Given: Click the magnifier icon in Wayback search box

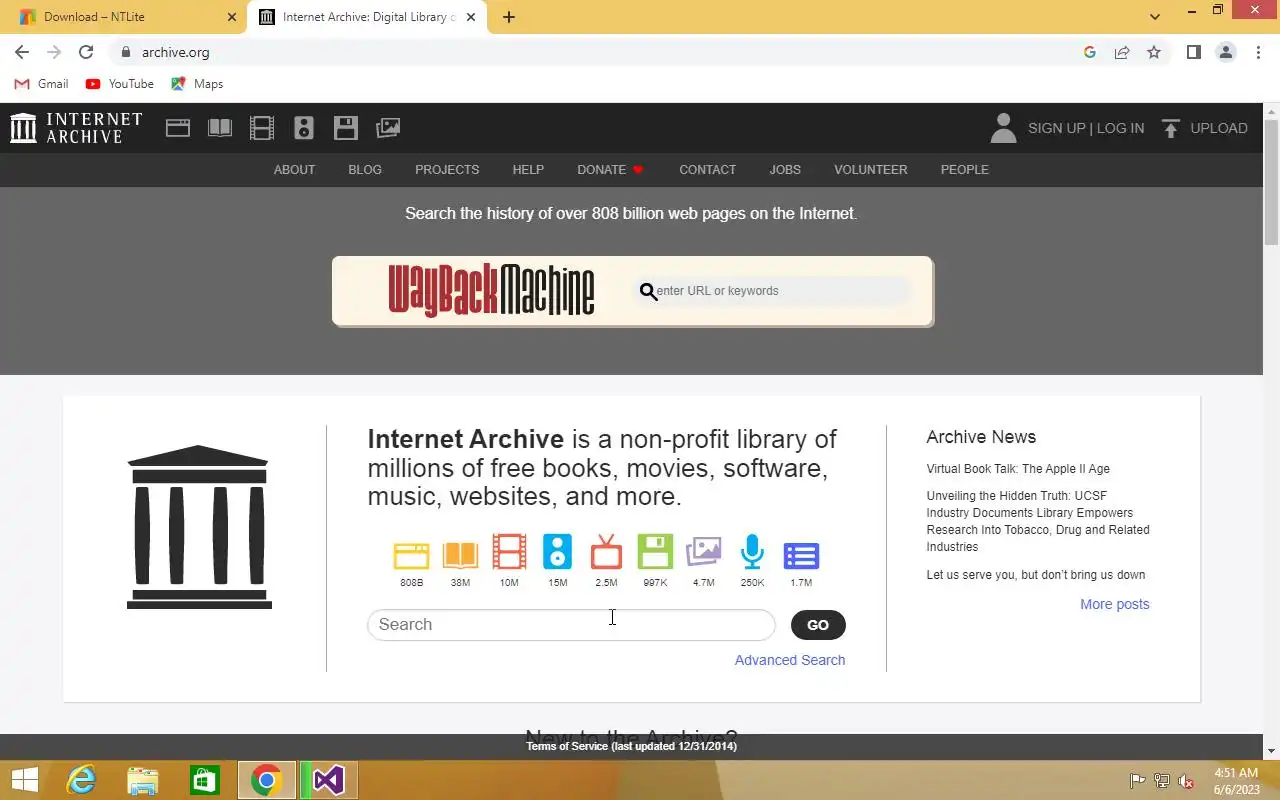Looking at the screenshot, I should point(648,291).
